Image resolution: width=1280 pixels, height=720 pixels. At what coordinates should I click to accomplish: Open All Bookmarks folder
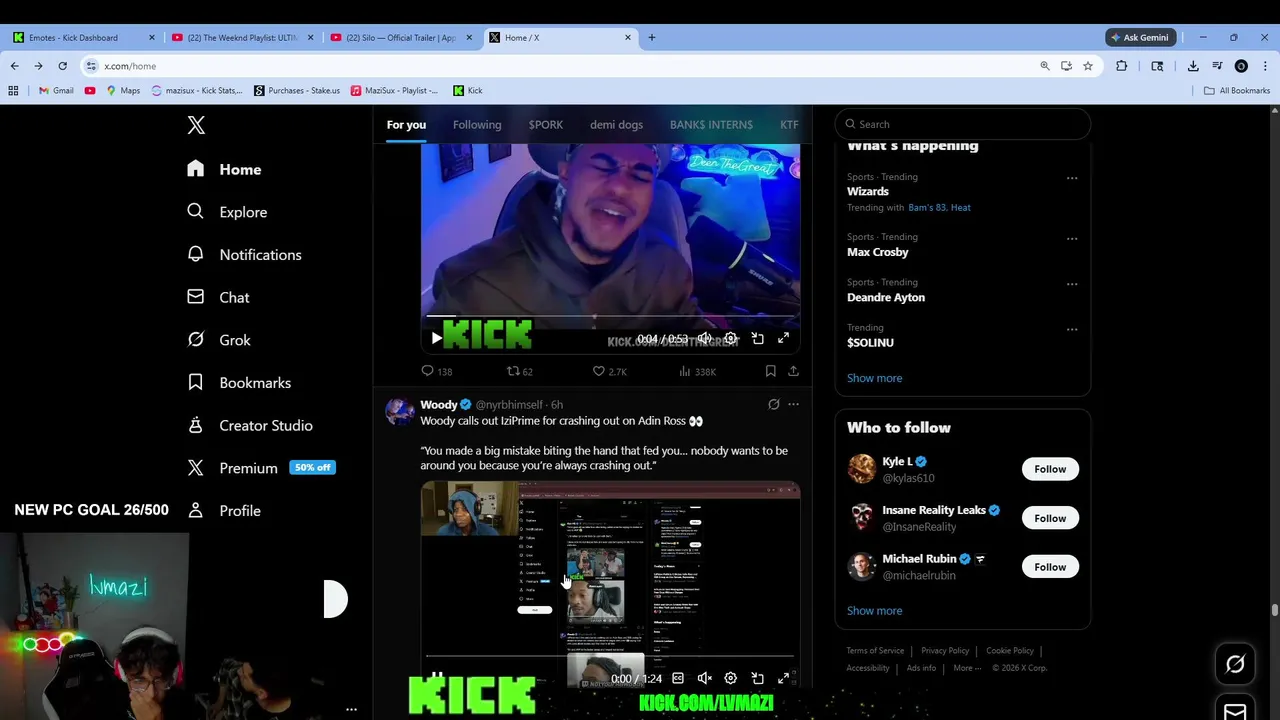click(x=1237, y=90)
